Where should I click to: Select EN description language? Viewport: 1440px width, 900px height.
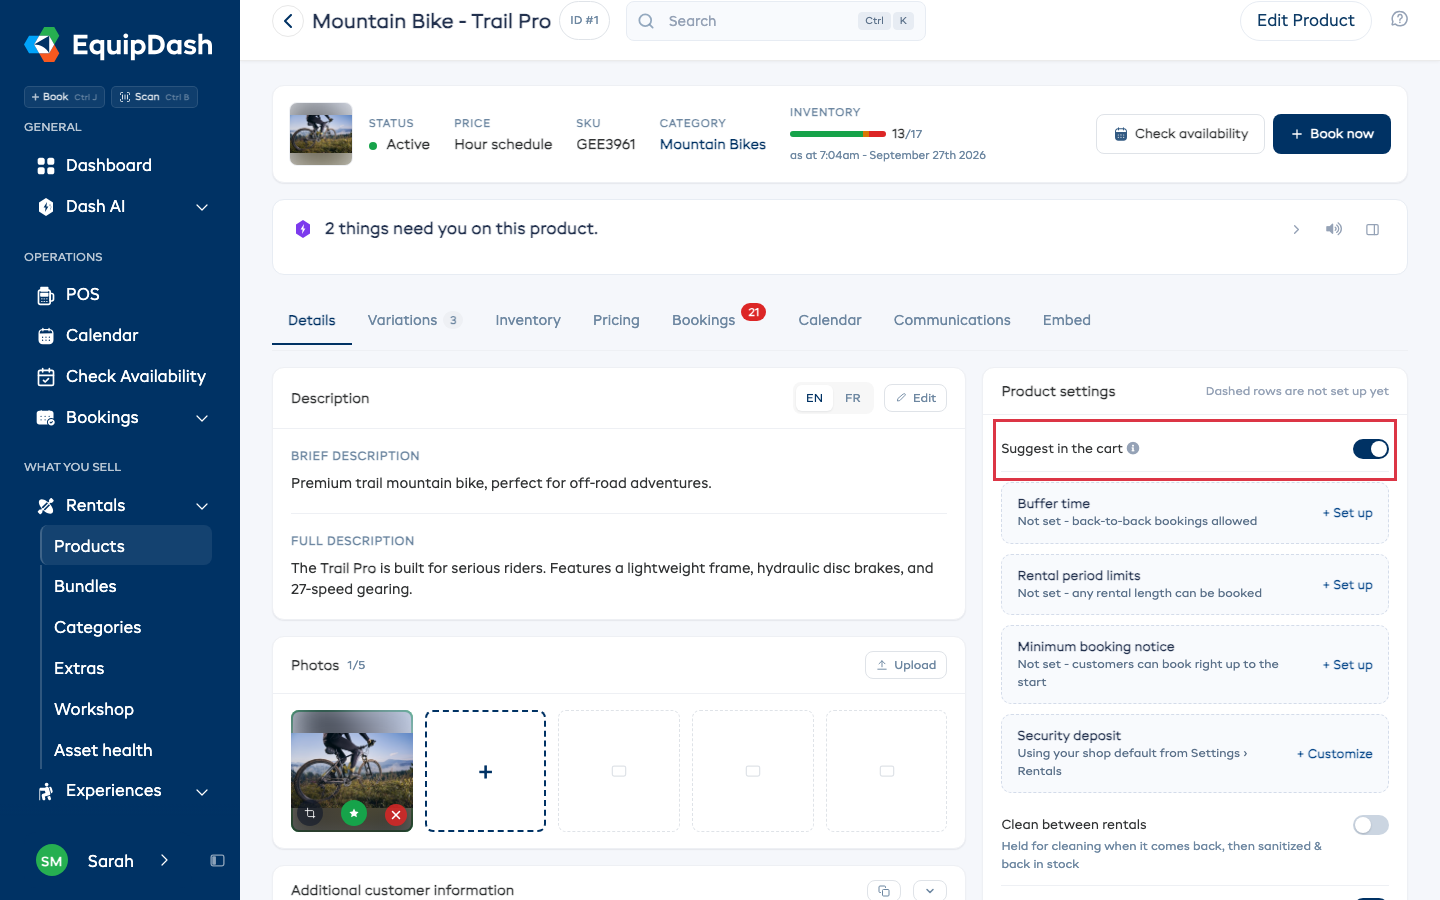tap(814, 398)
